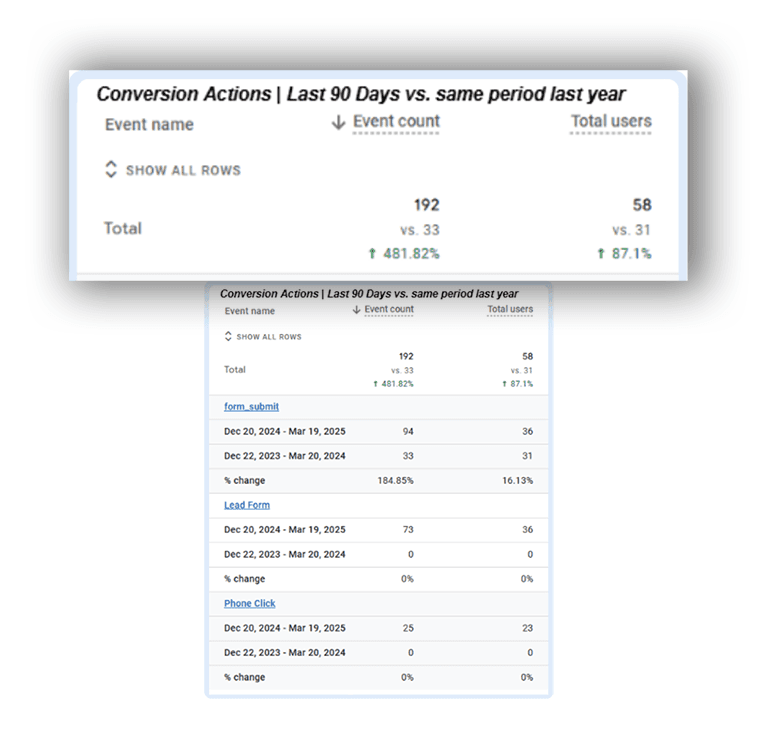This screenshot has width=760, height=736.
Task: Click green 87.1% up arrow in large card
Action: point(601,253)
